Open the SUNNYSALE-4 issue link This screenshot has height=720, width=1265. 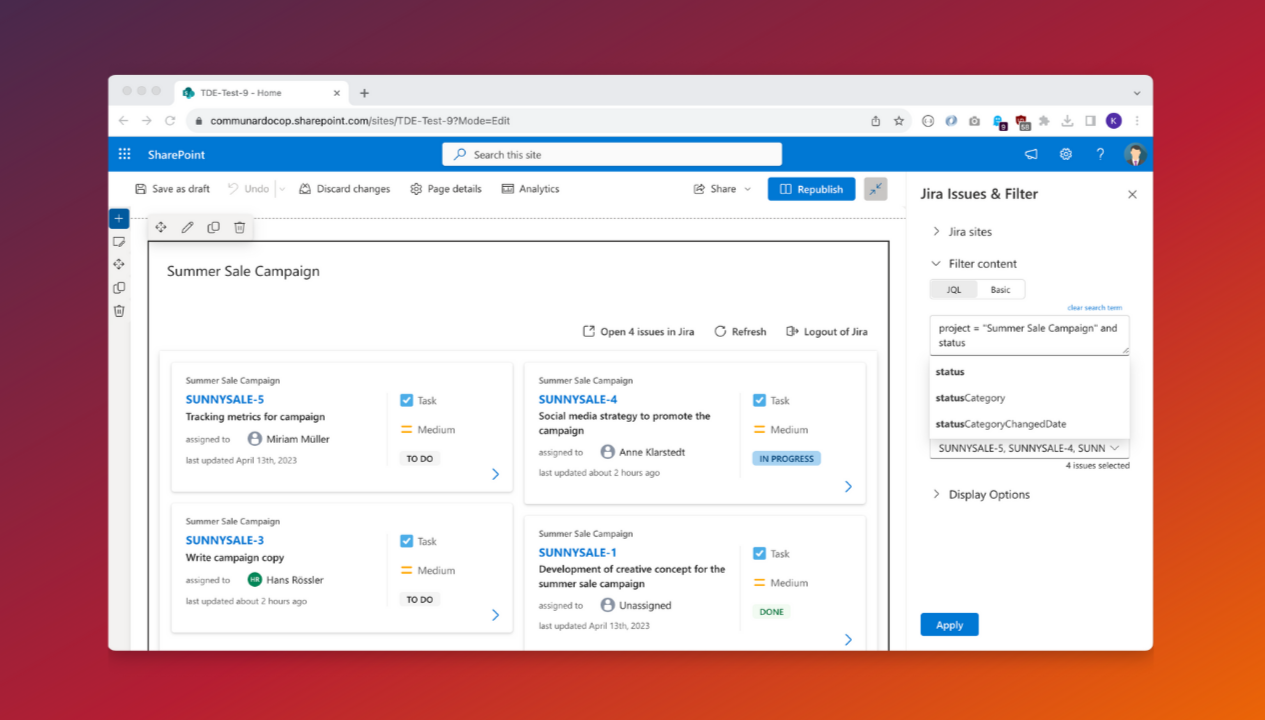578,400
